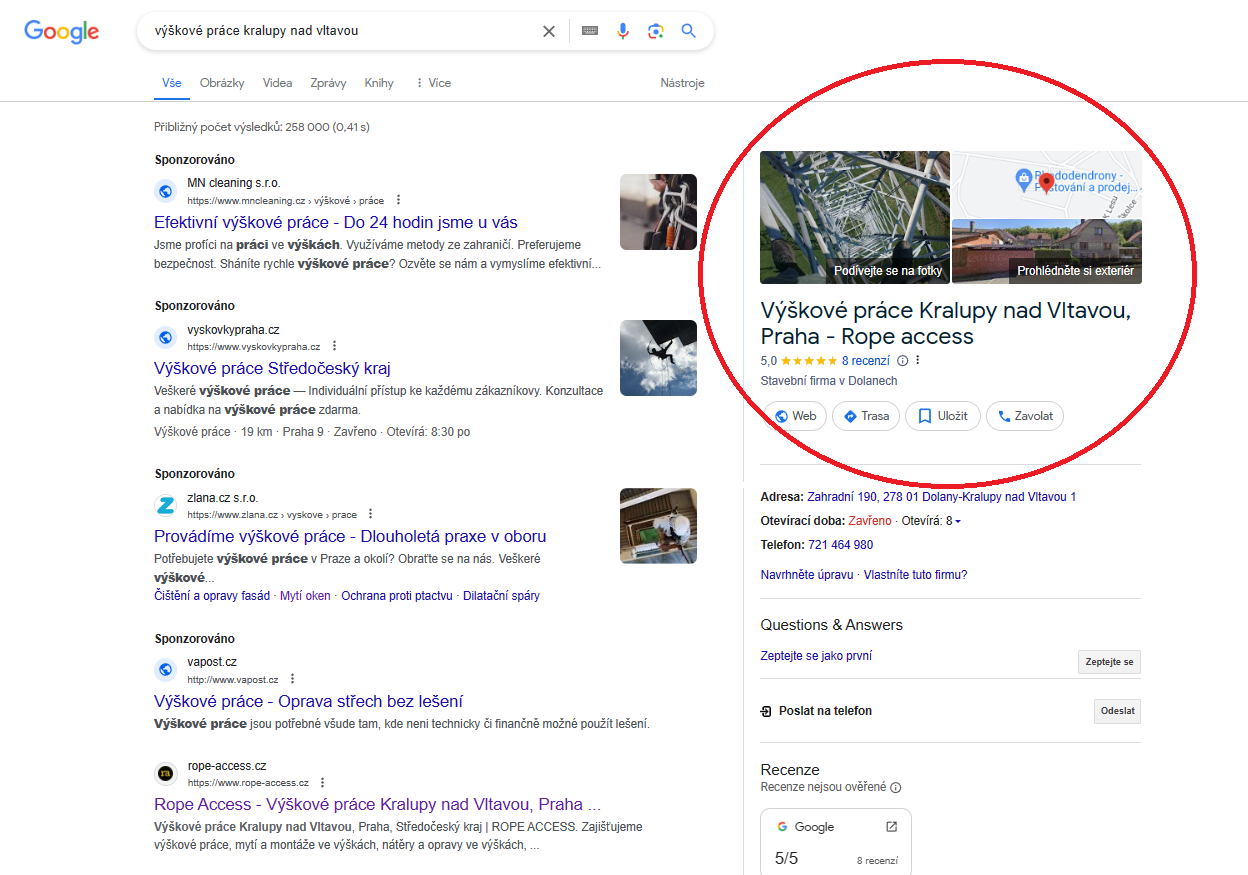Open Efektivní výškové práce ad link
Viewport: 1248px width, 875px height.
336,222
